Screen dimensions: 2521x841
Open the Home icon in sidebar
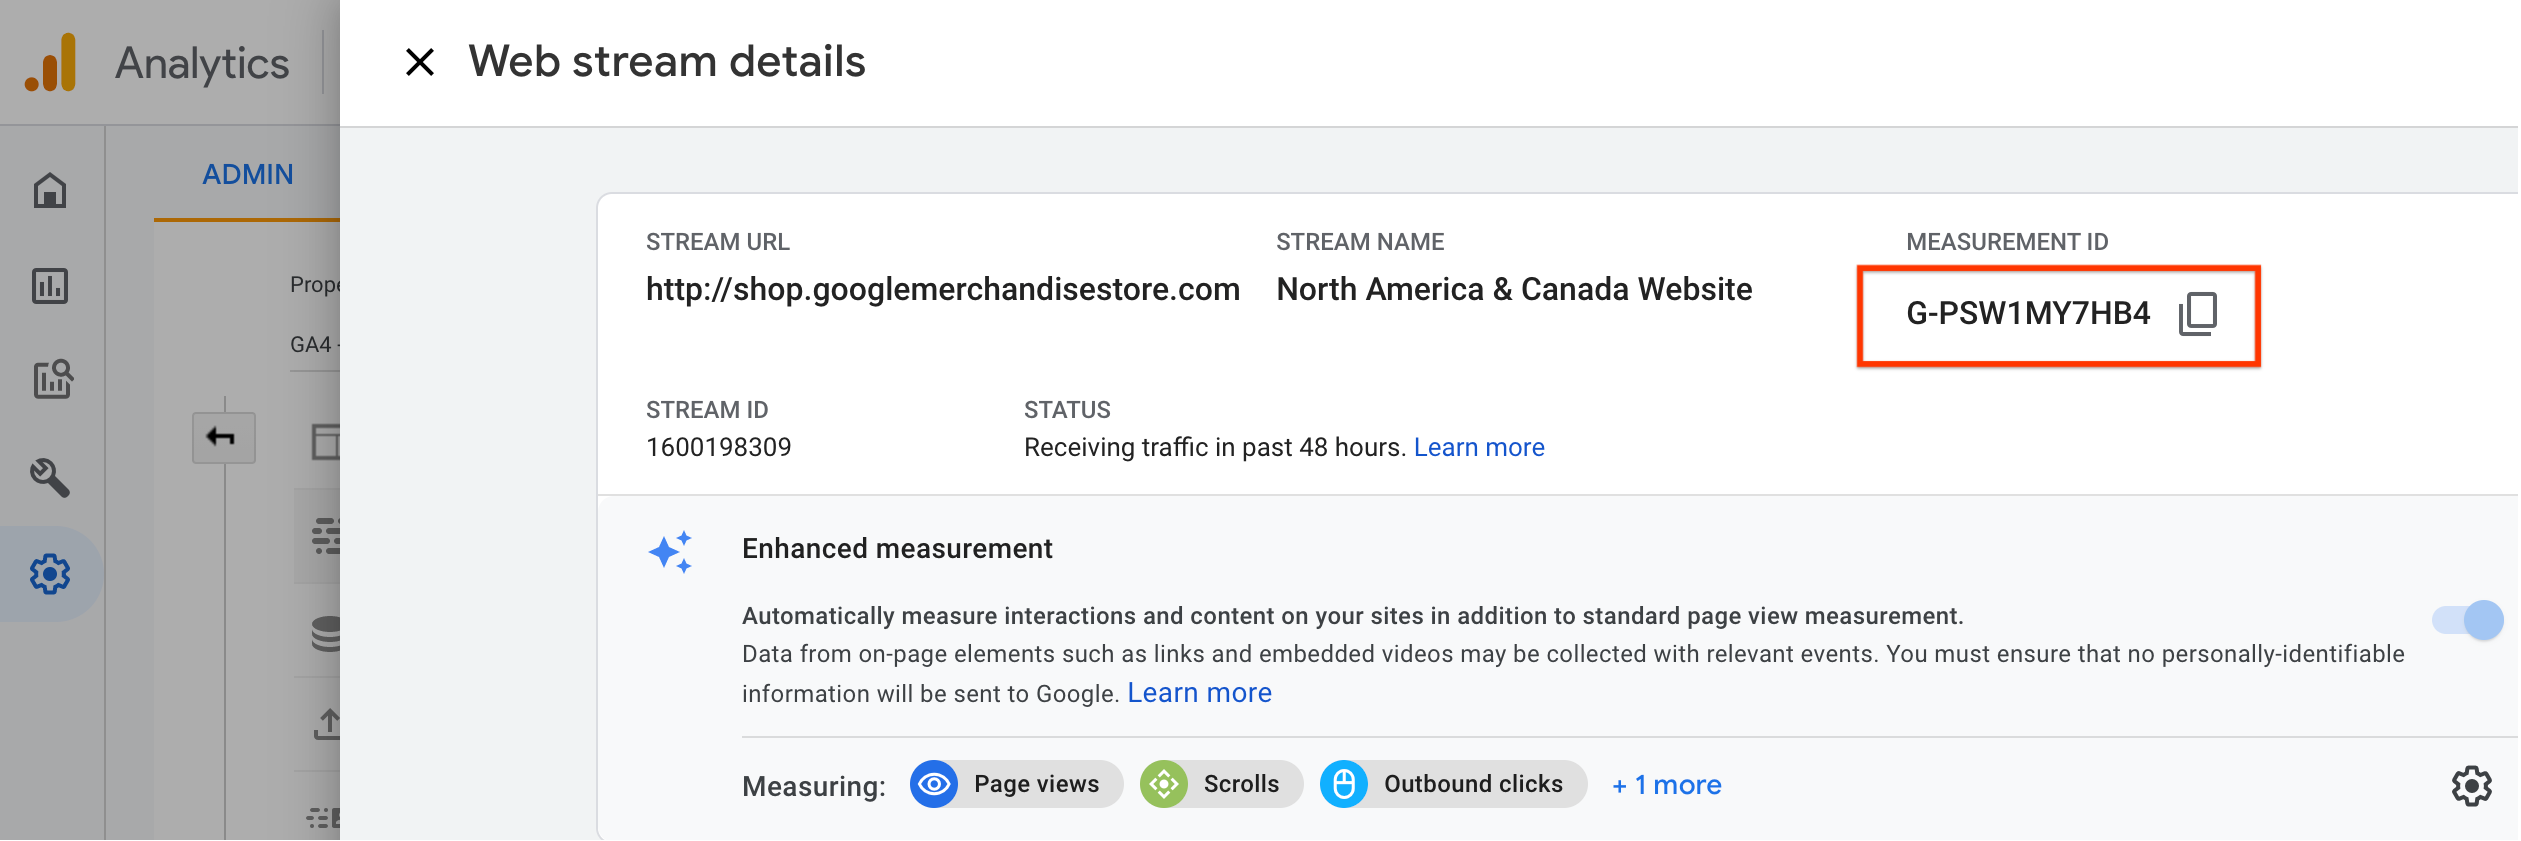click(x=50, y=190)
